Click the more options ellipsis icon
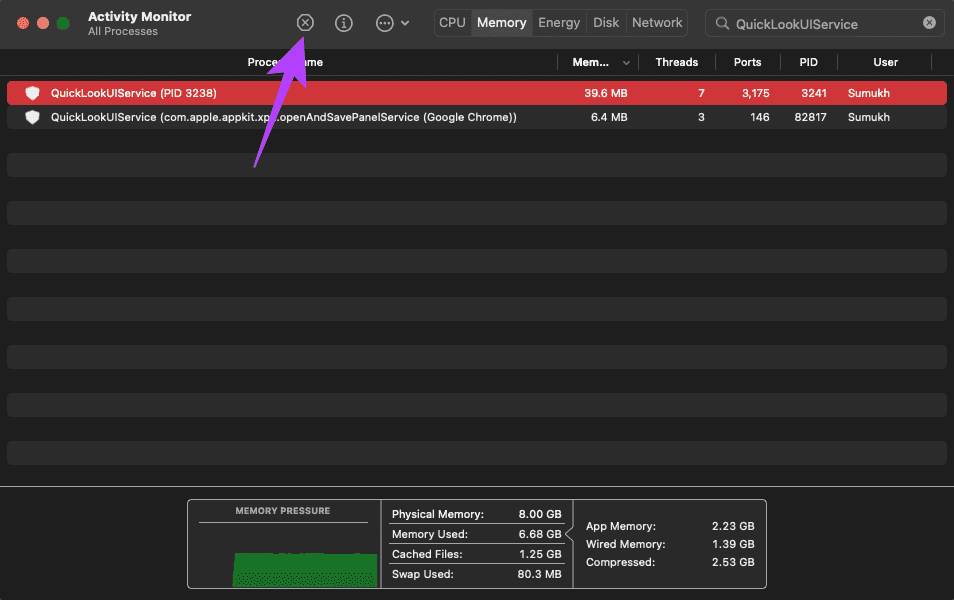The image size is (954, 600). point(385,23)
